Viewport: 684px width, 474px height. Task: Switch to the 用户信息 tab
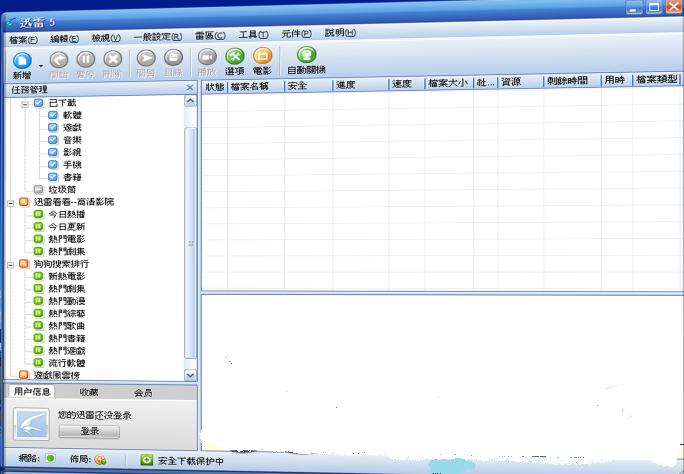pyautogui.click(x=32, y=391)
